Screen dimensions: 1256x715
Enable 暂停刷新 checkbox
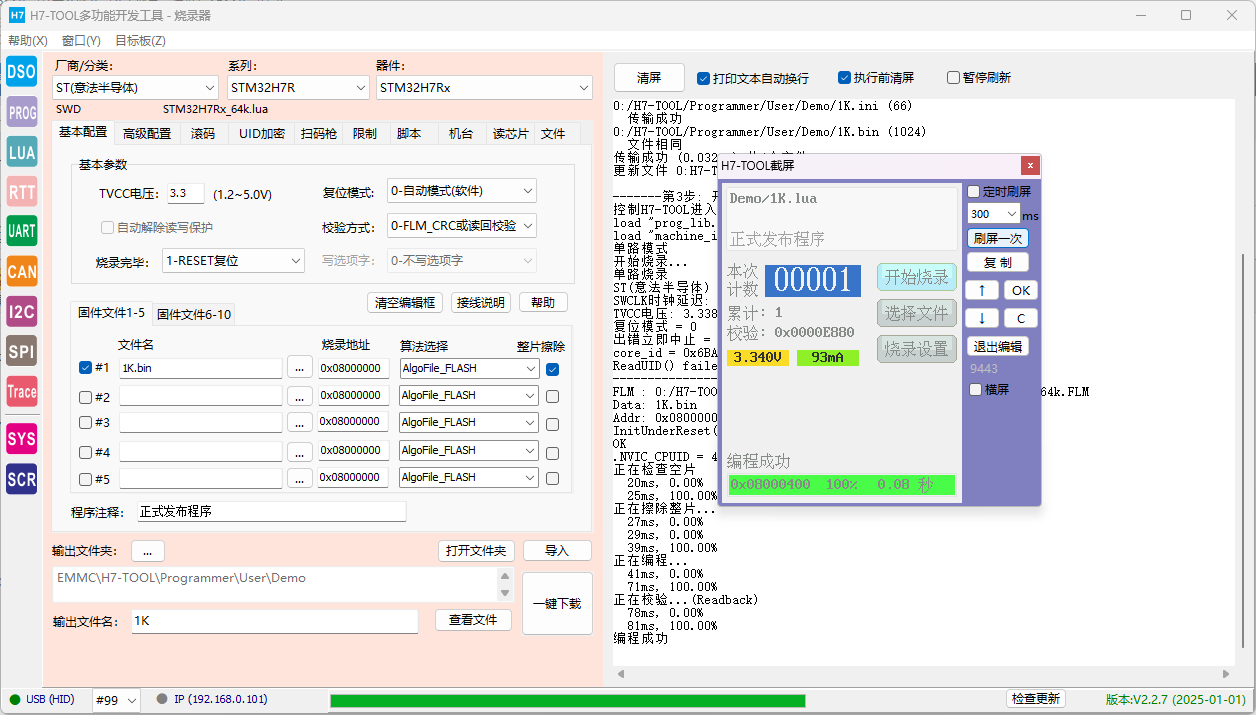coord(953,78)
